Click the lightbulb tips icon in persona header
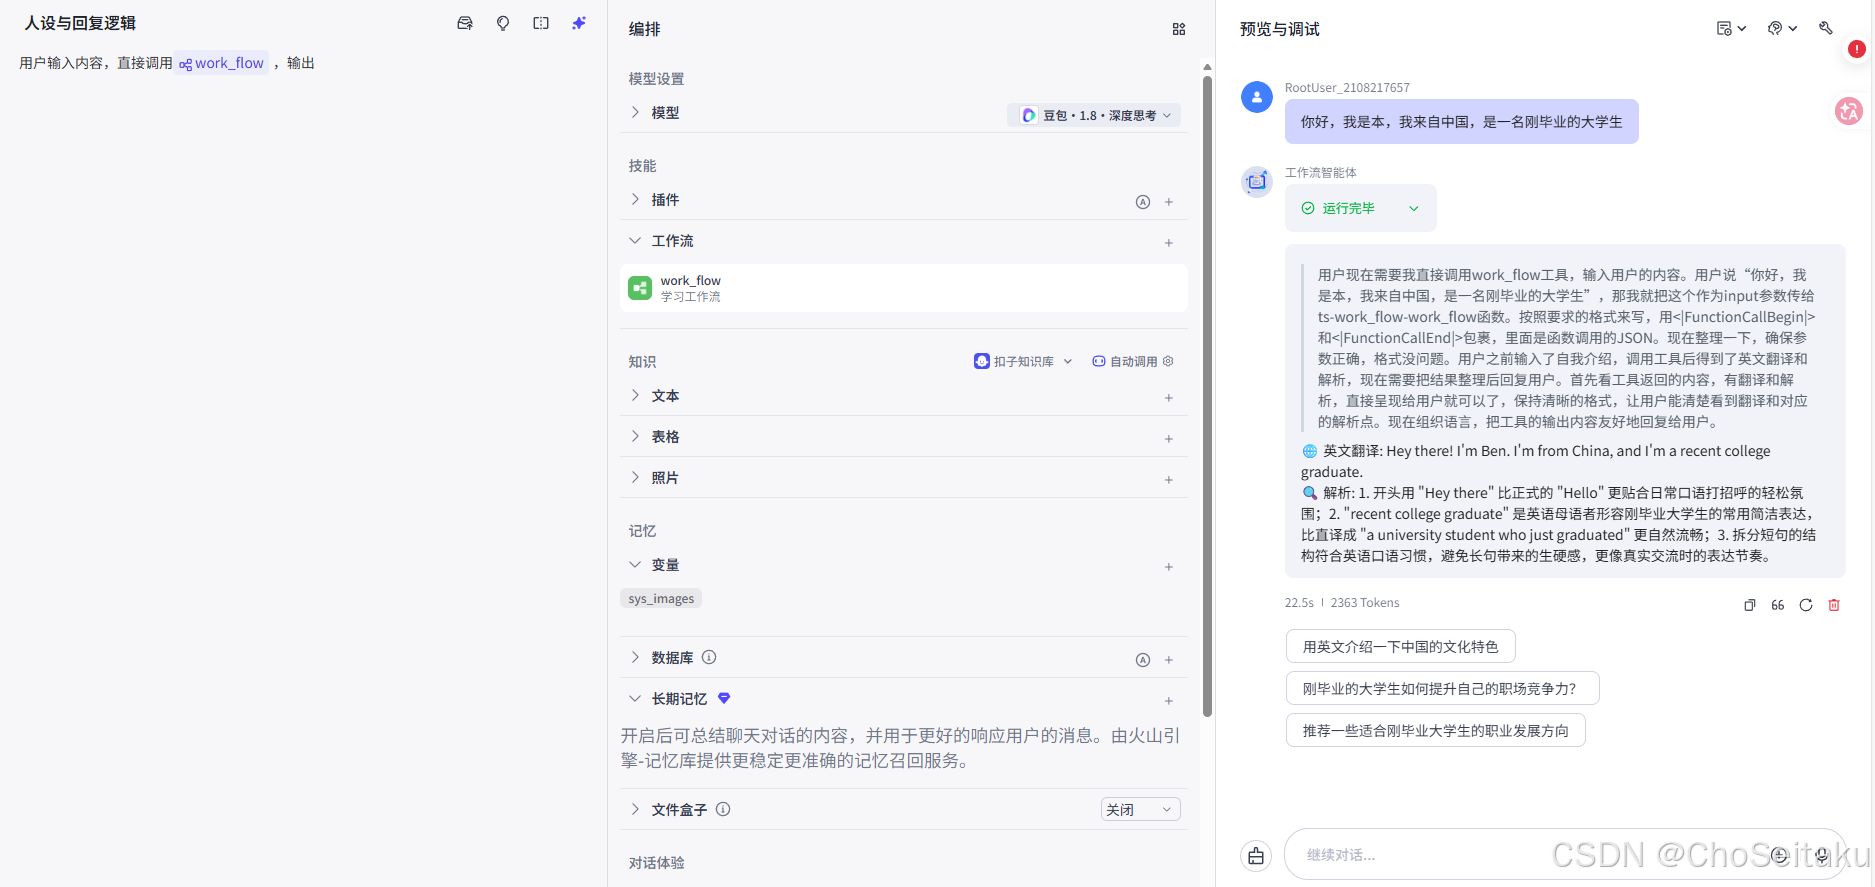This screenshot has height=887, width=1875. [503, 23]
